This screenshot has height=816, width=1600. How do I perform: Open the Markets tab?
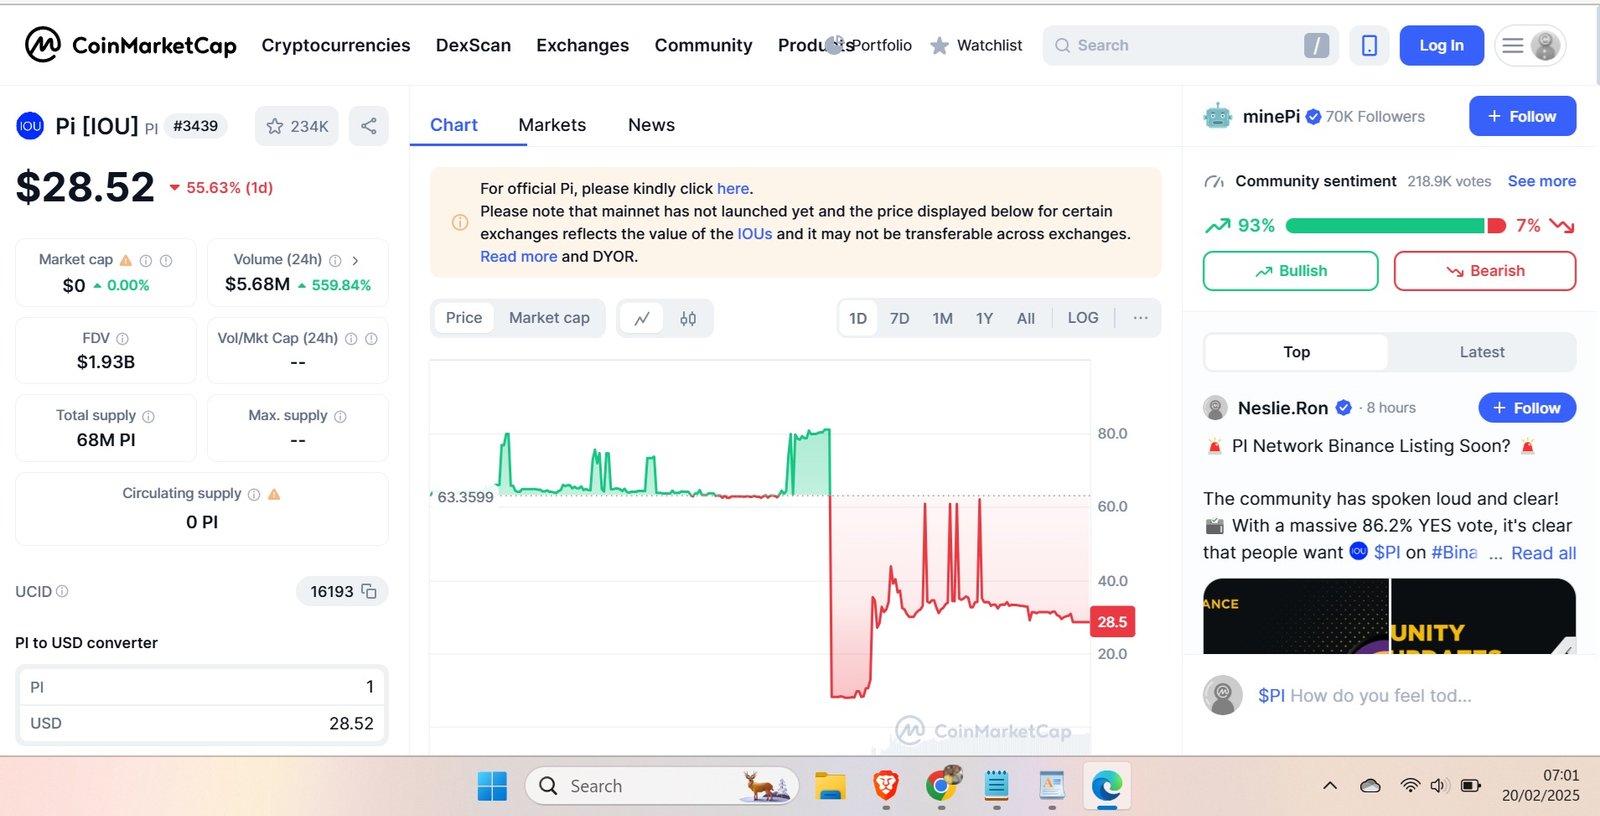552,125
